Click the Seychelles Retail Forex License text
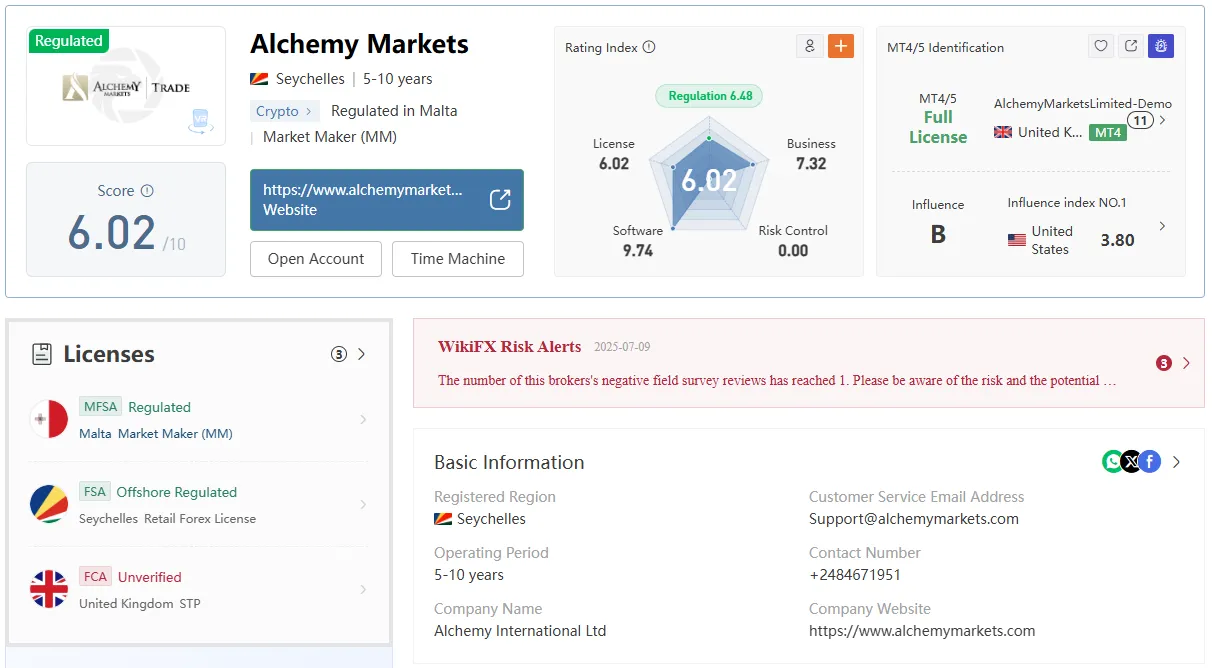The width and height of the screenshot is (1212, 668). tap(167, 519)
